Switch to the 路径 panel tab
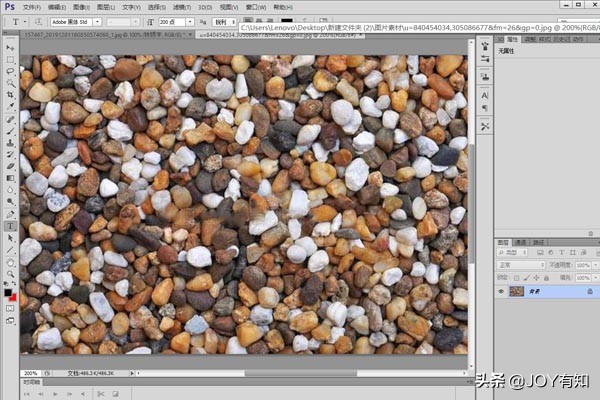600x400 pixels. pos(538,242)
